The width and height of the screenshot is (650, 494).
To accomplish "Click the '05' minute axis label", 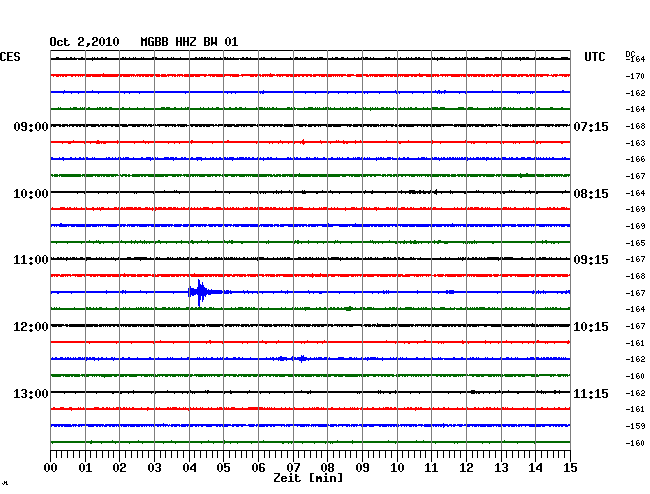I will tap(223, 467).
